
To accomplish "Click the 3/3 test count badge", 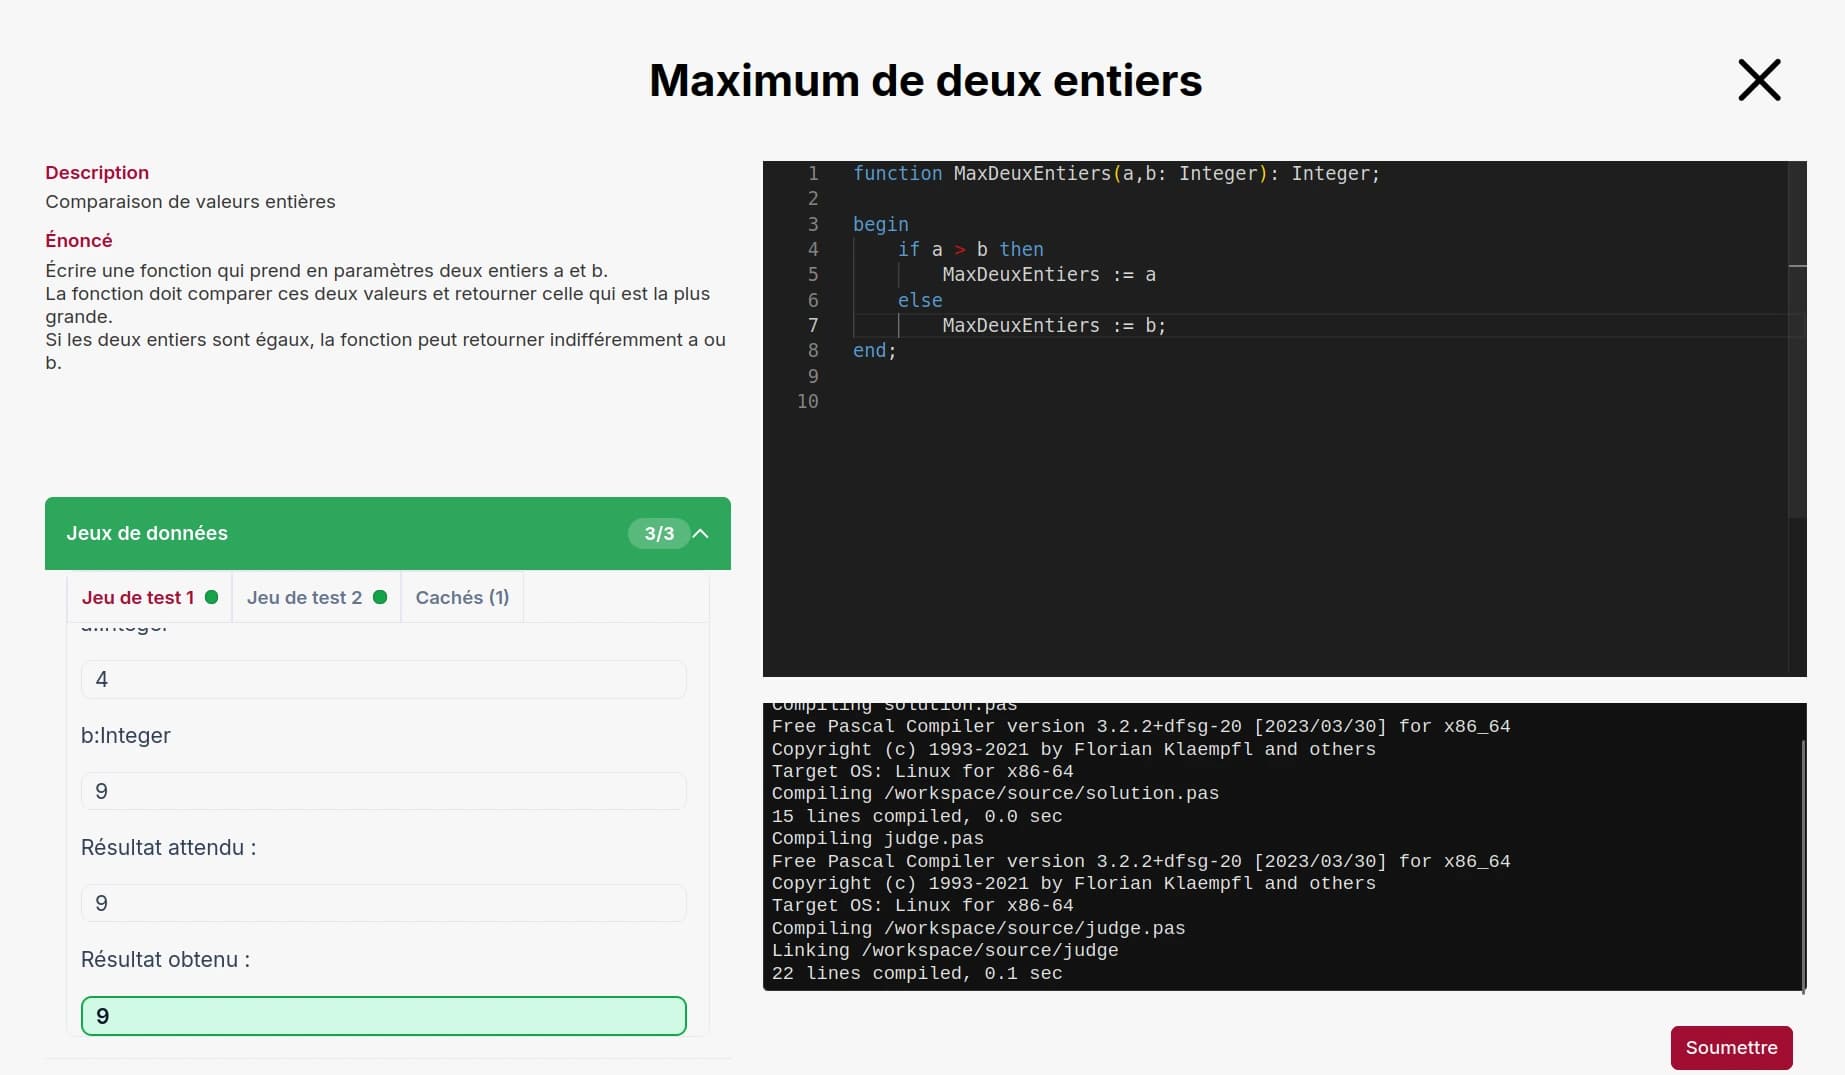I will tap(658, 533).
